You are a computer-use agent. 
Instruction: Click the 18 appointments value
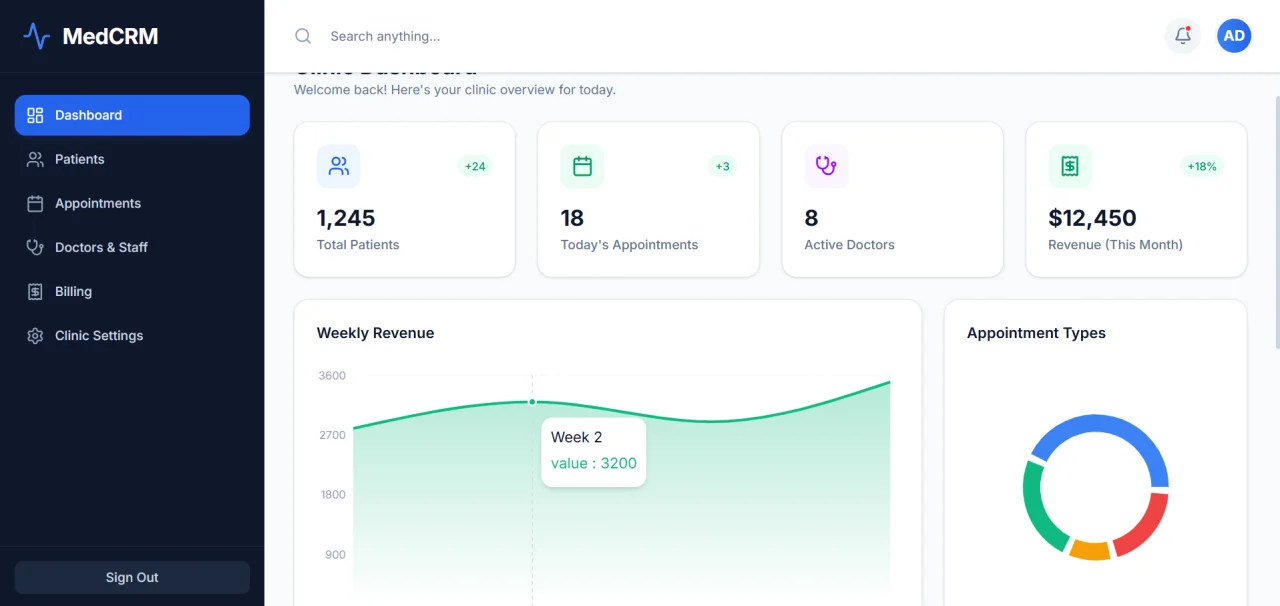(572, 218)
